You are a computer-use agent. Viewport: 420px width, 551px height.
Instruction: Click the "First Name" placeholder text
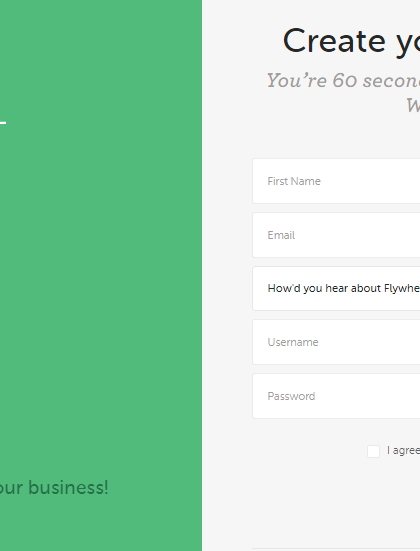click(x=294, y=181)
